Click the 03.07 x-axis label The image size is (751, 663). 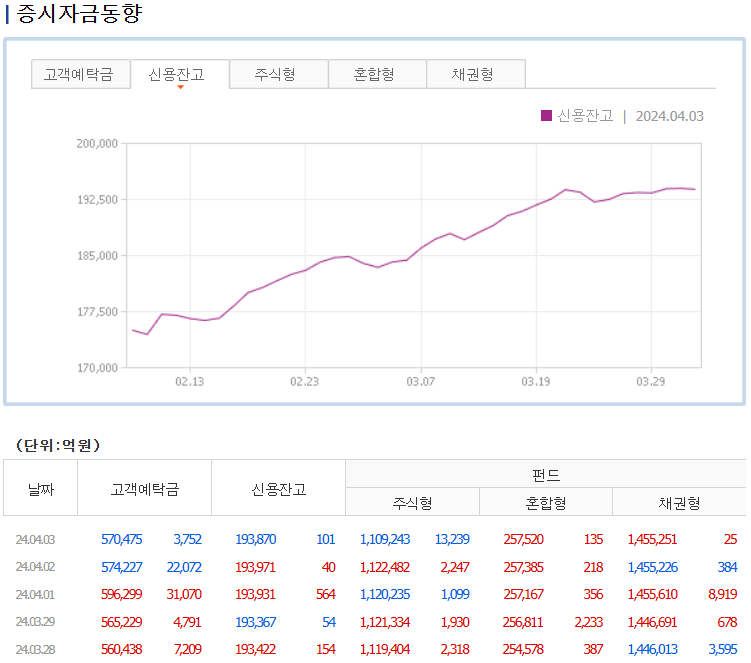421,382
